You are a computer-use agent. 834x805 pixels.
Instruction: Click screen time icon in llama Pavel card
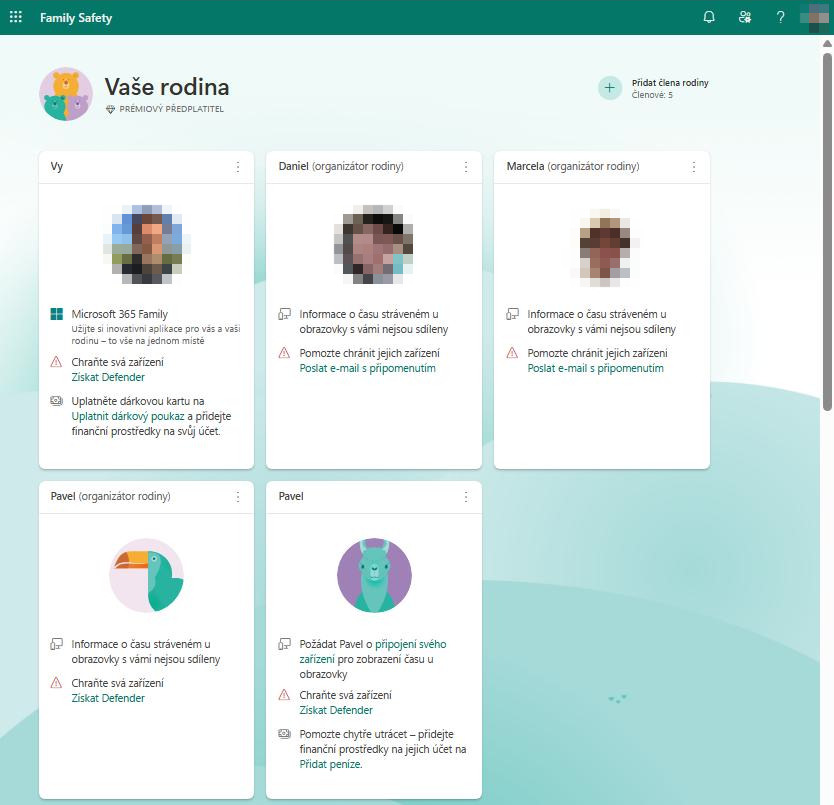285,644
